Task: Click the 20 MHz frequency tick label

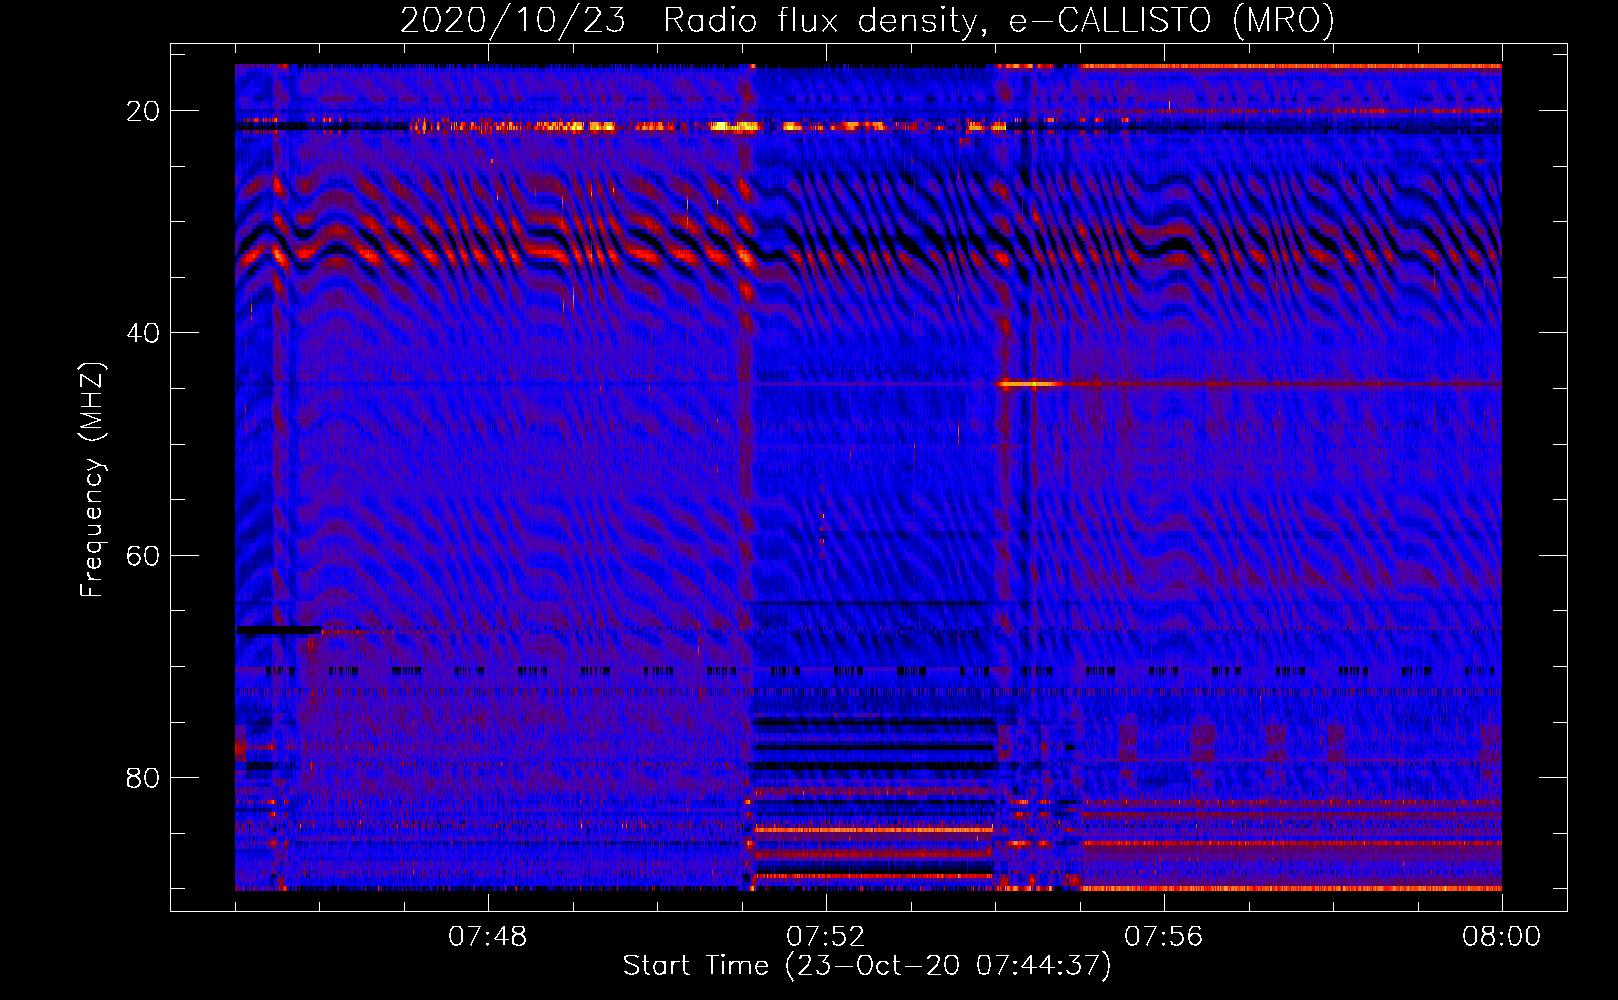Action: tap(143, 111)
